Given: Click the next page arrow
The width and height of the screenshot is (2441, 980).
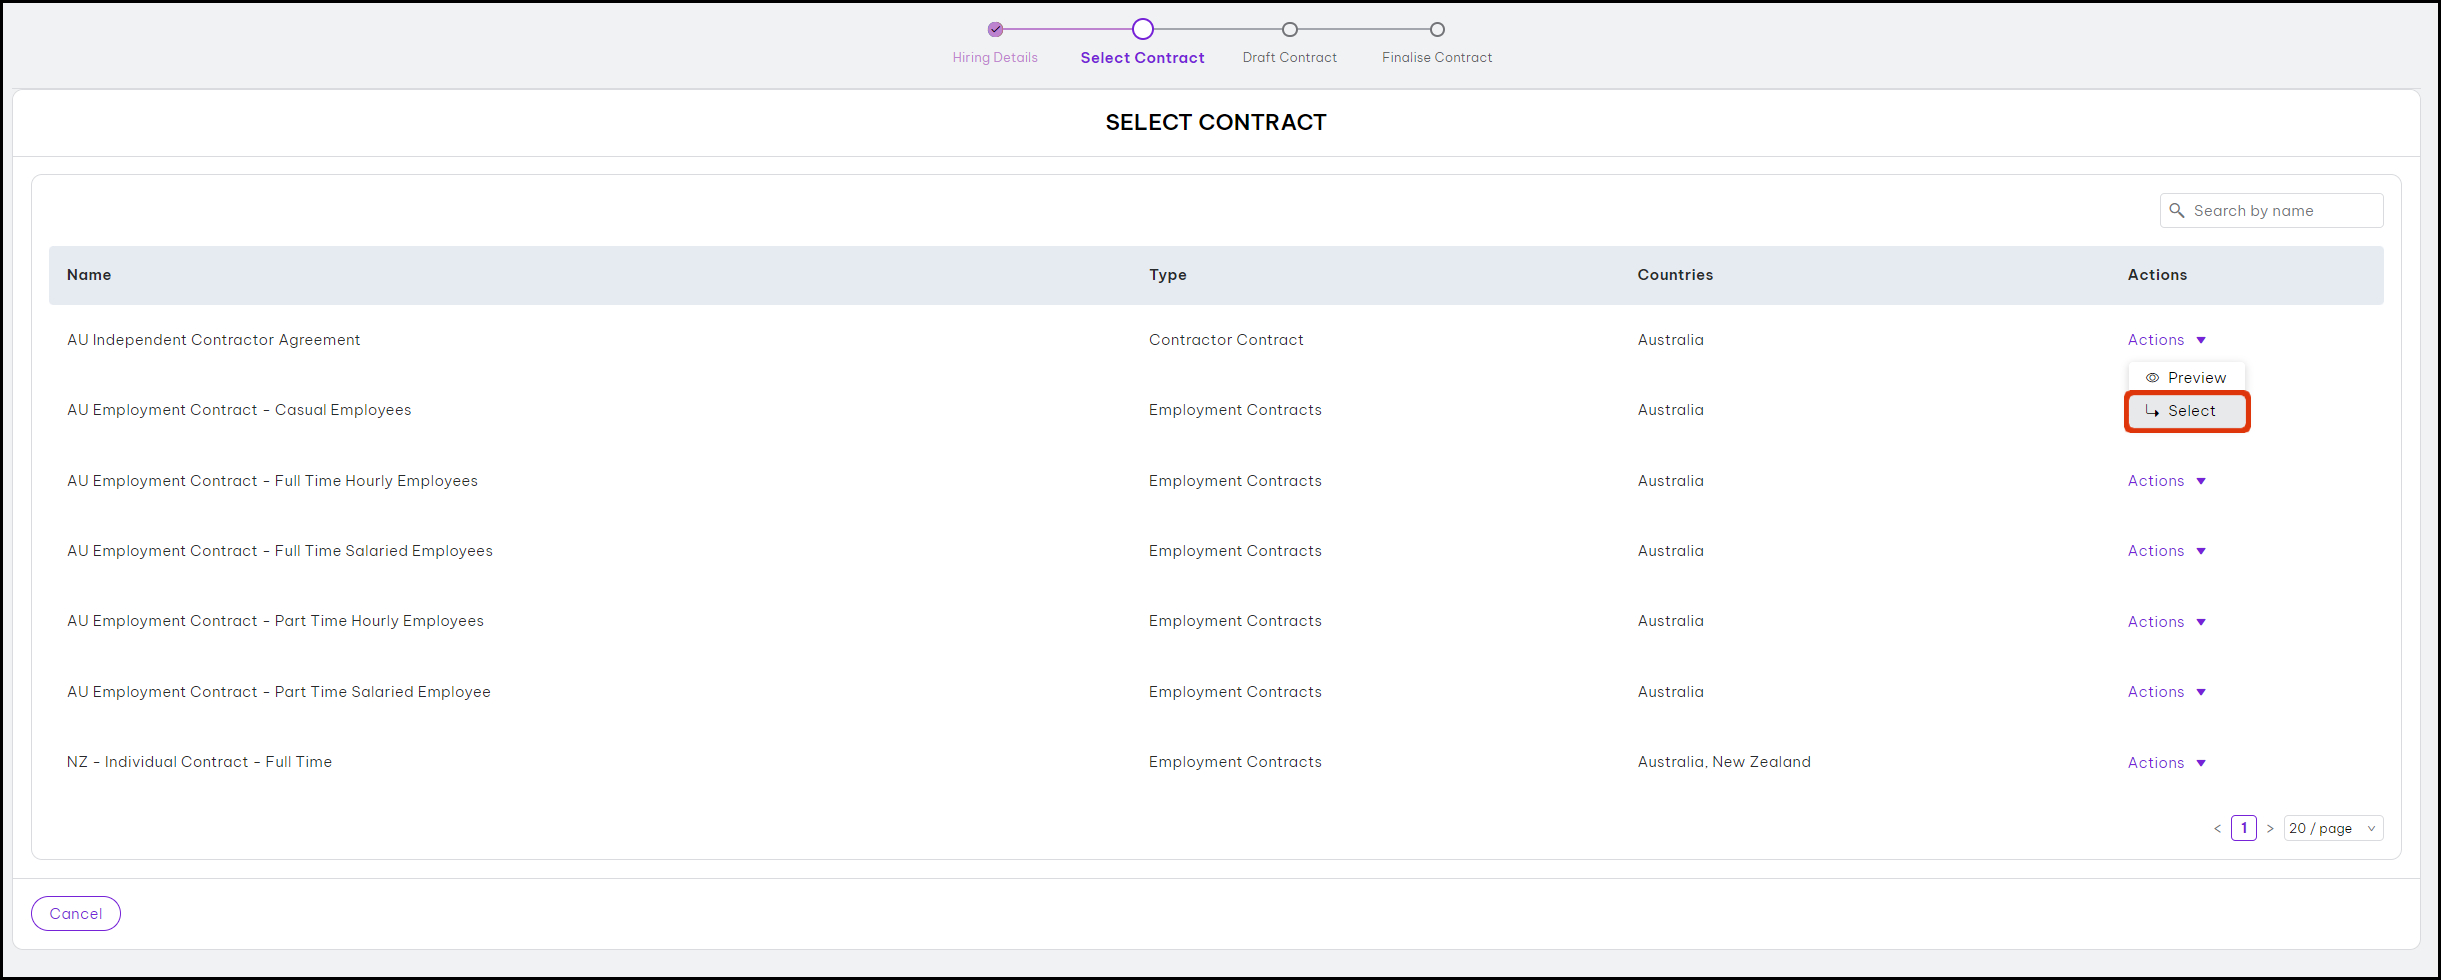Looking at the screenshot, I should click(2271, 828).
